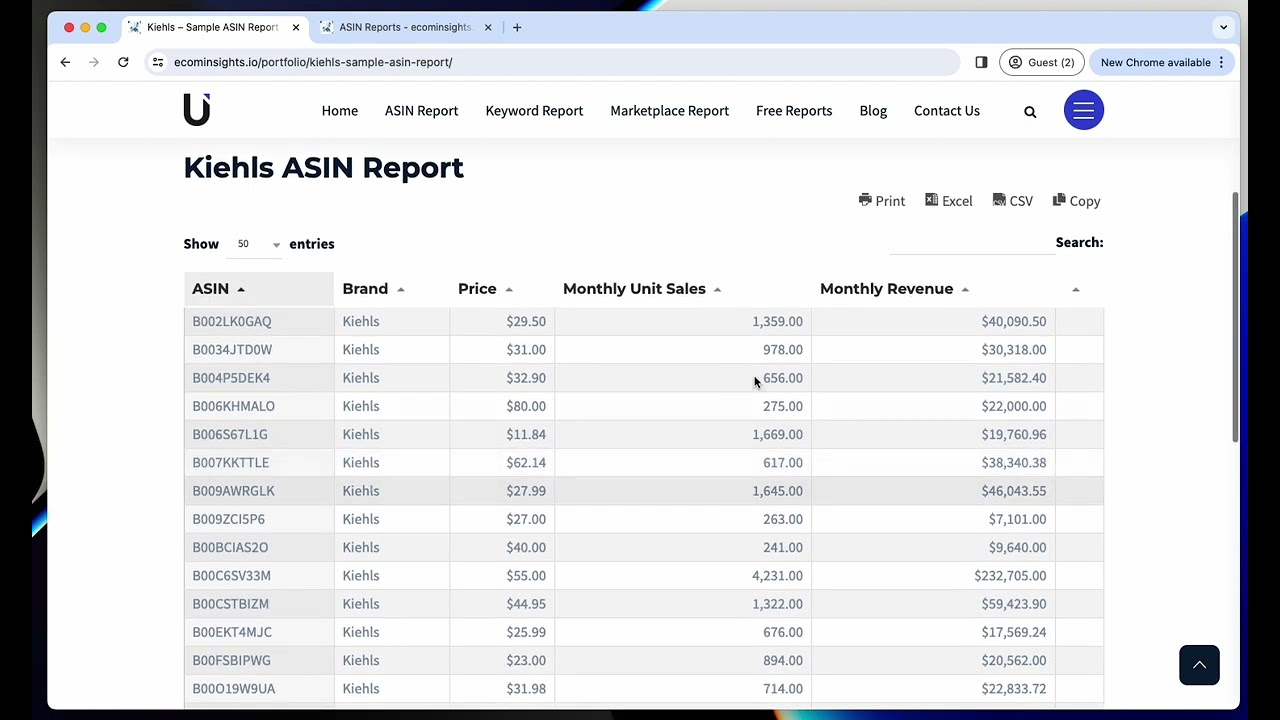Click the browser address bar URL
Image resolution: width=1280 pixels, height=720 pixels.
pos(313,62)
